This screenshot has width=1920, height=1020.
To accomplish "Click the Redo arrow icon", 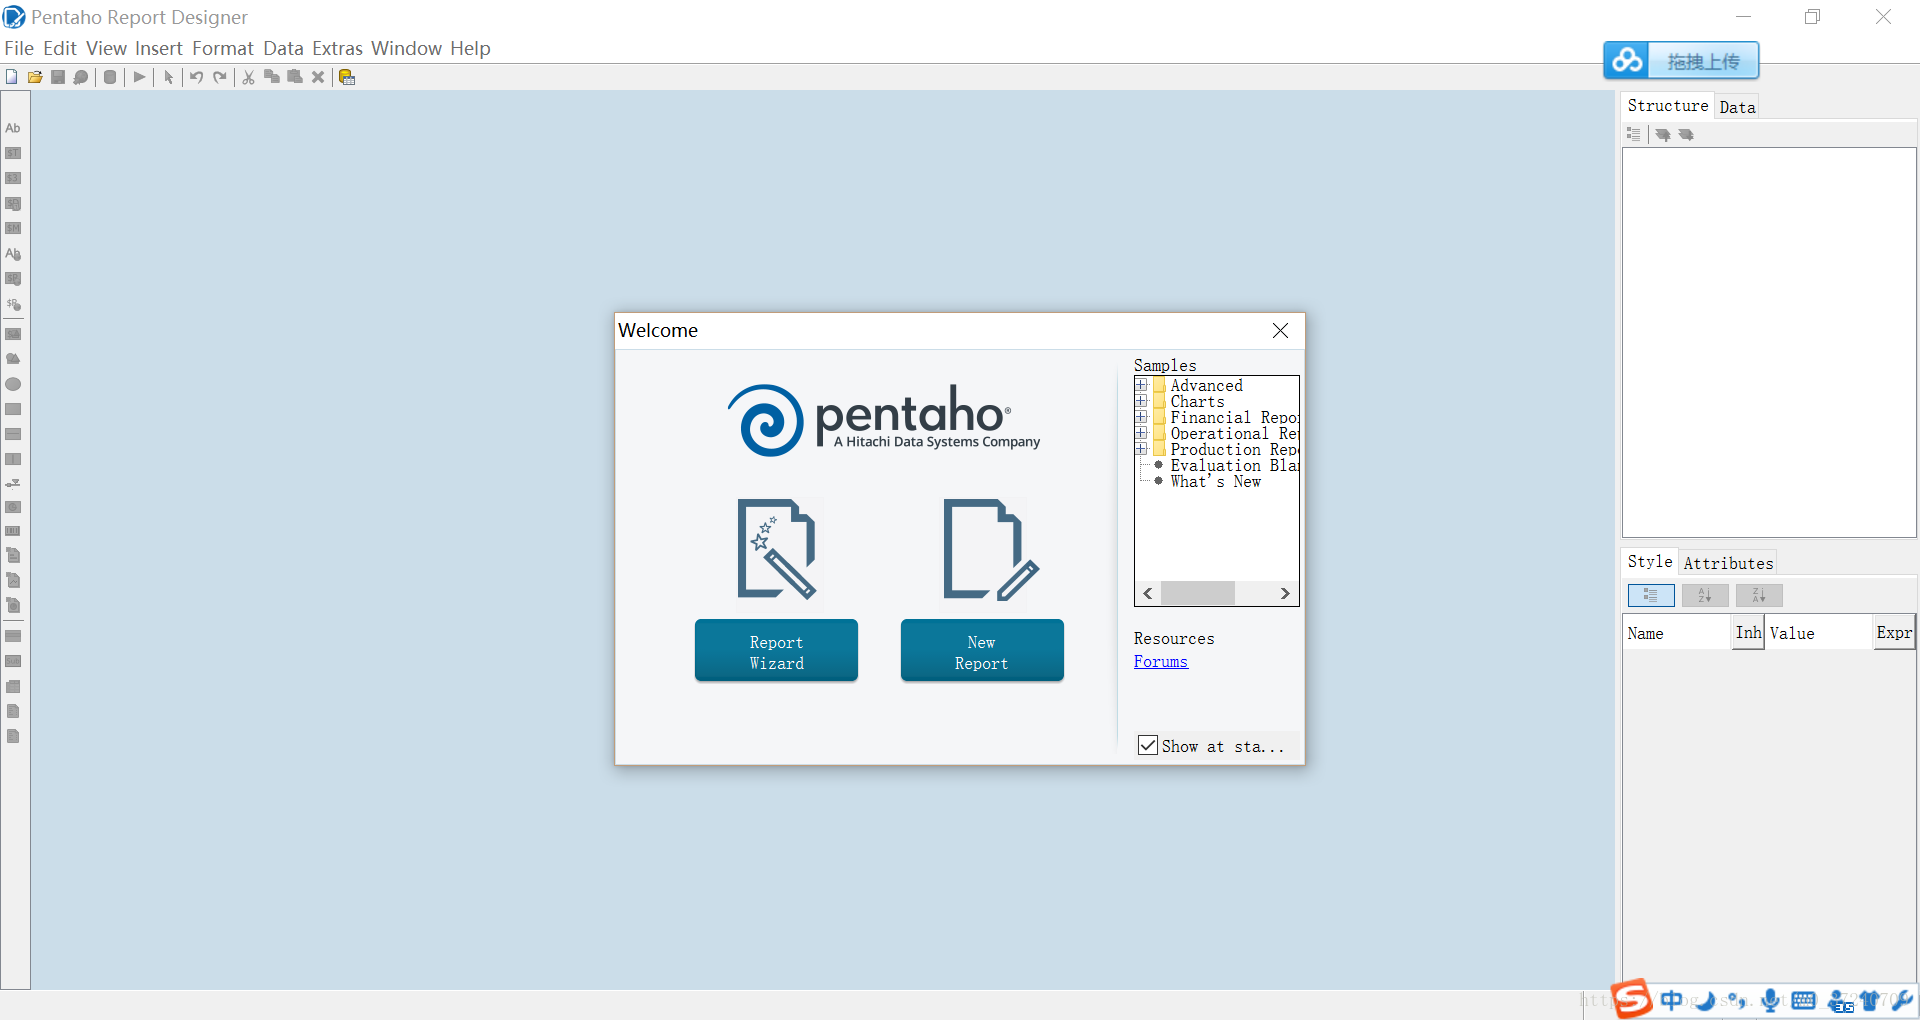I will point(220,77).
